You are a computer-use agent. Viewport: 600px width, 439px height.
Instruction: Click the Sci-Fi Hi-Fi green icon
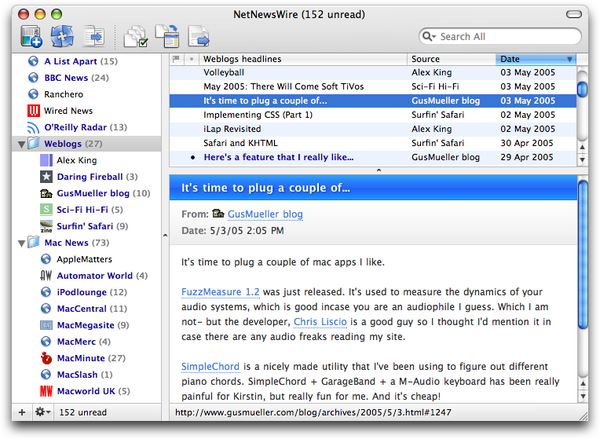[x=46, y=209]
